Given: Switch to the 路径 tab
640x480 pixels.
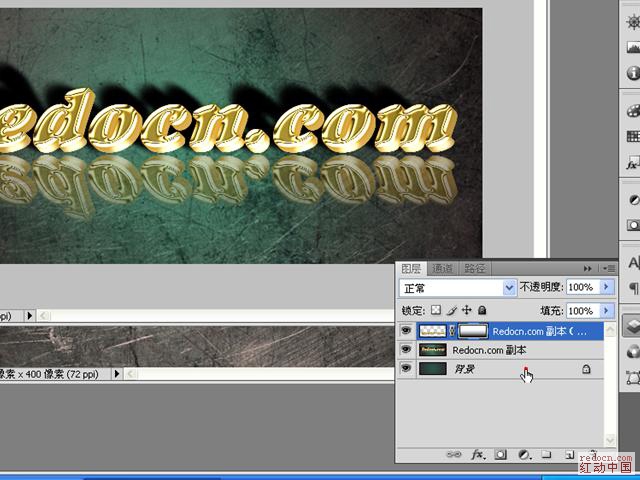Looking at the screenshot, I should tap(475, 268).
